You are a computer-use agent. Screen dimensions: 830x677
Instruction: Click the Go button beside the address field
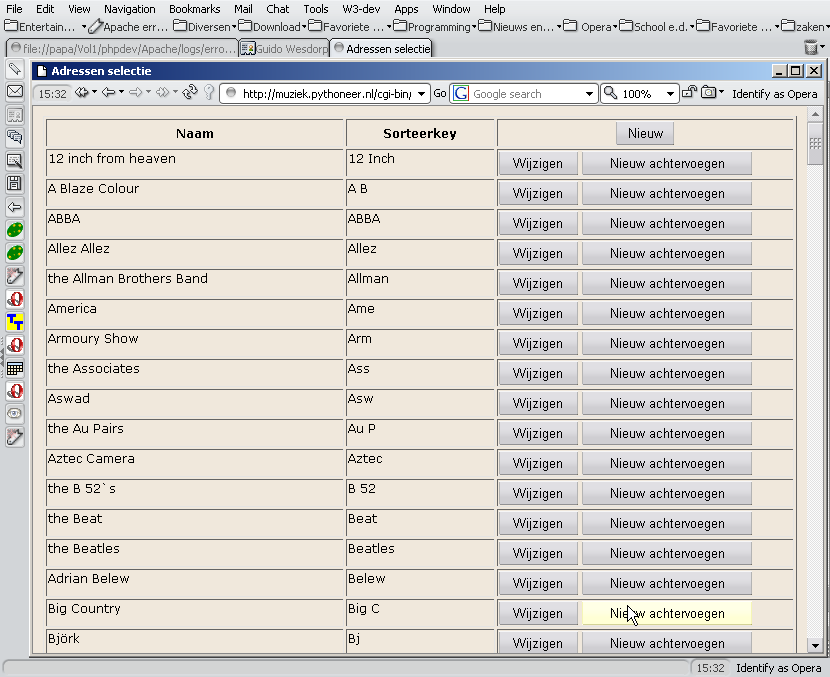pyautogui.click(x=440, y=93)
